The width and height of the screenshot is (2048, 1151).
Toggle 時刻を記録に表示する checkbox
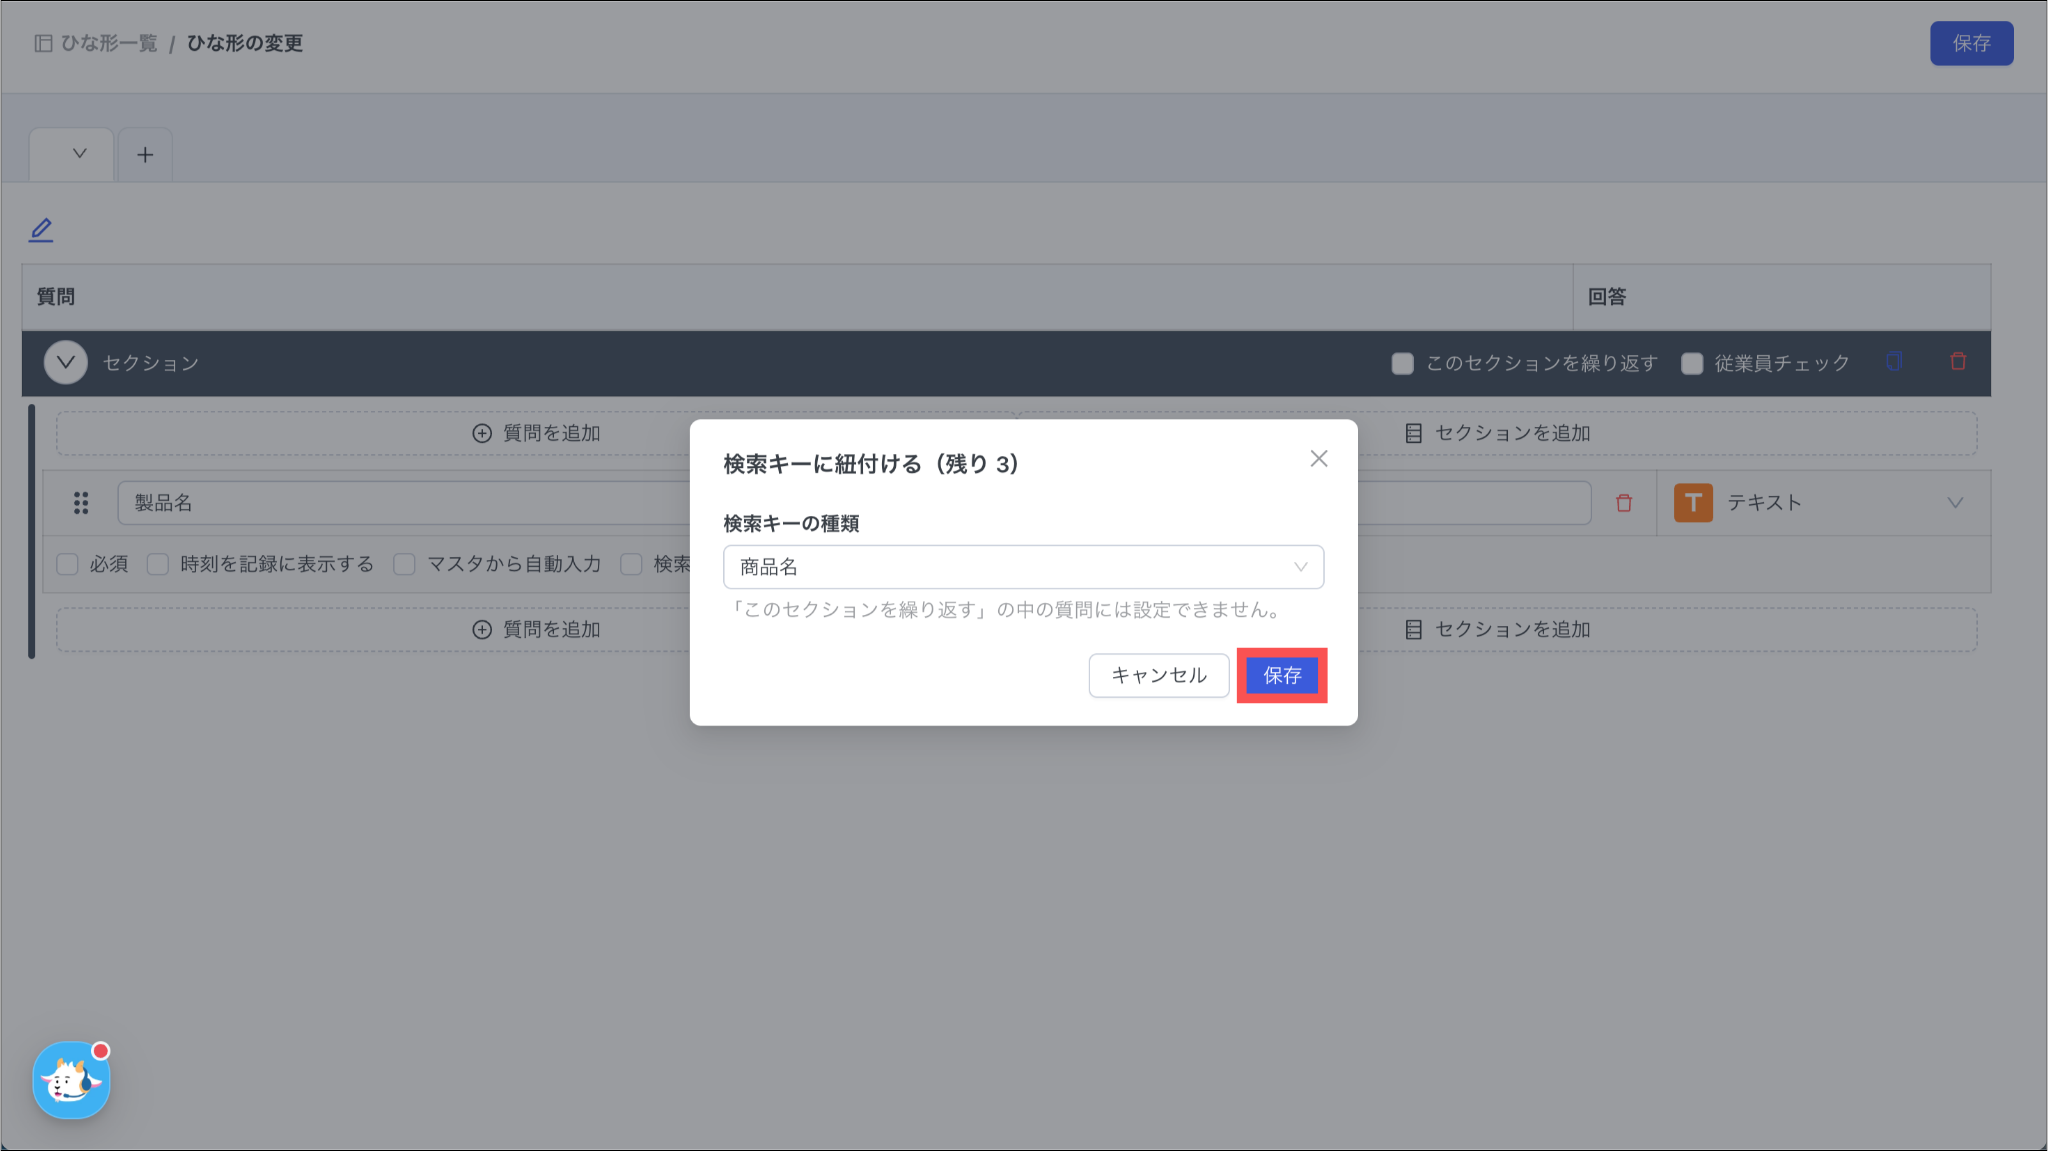point(158,565)
